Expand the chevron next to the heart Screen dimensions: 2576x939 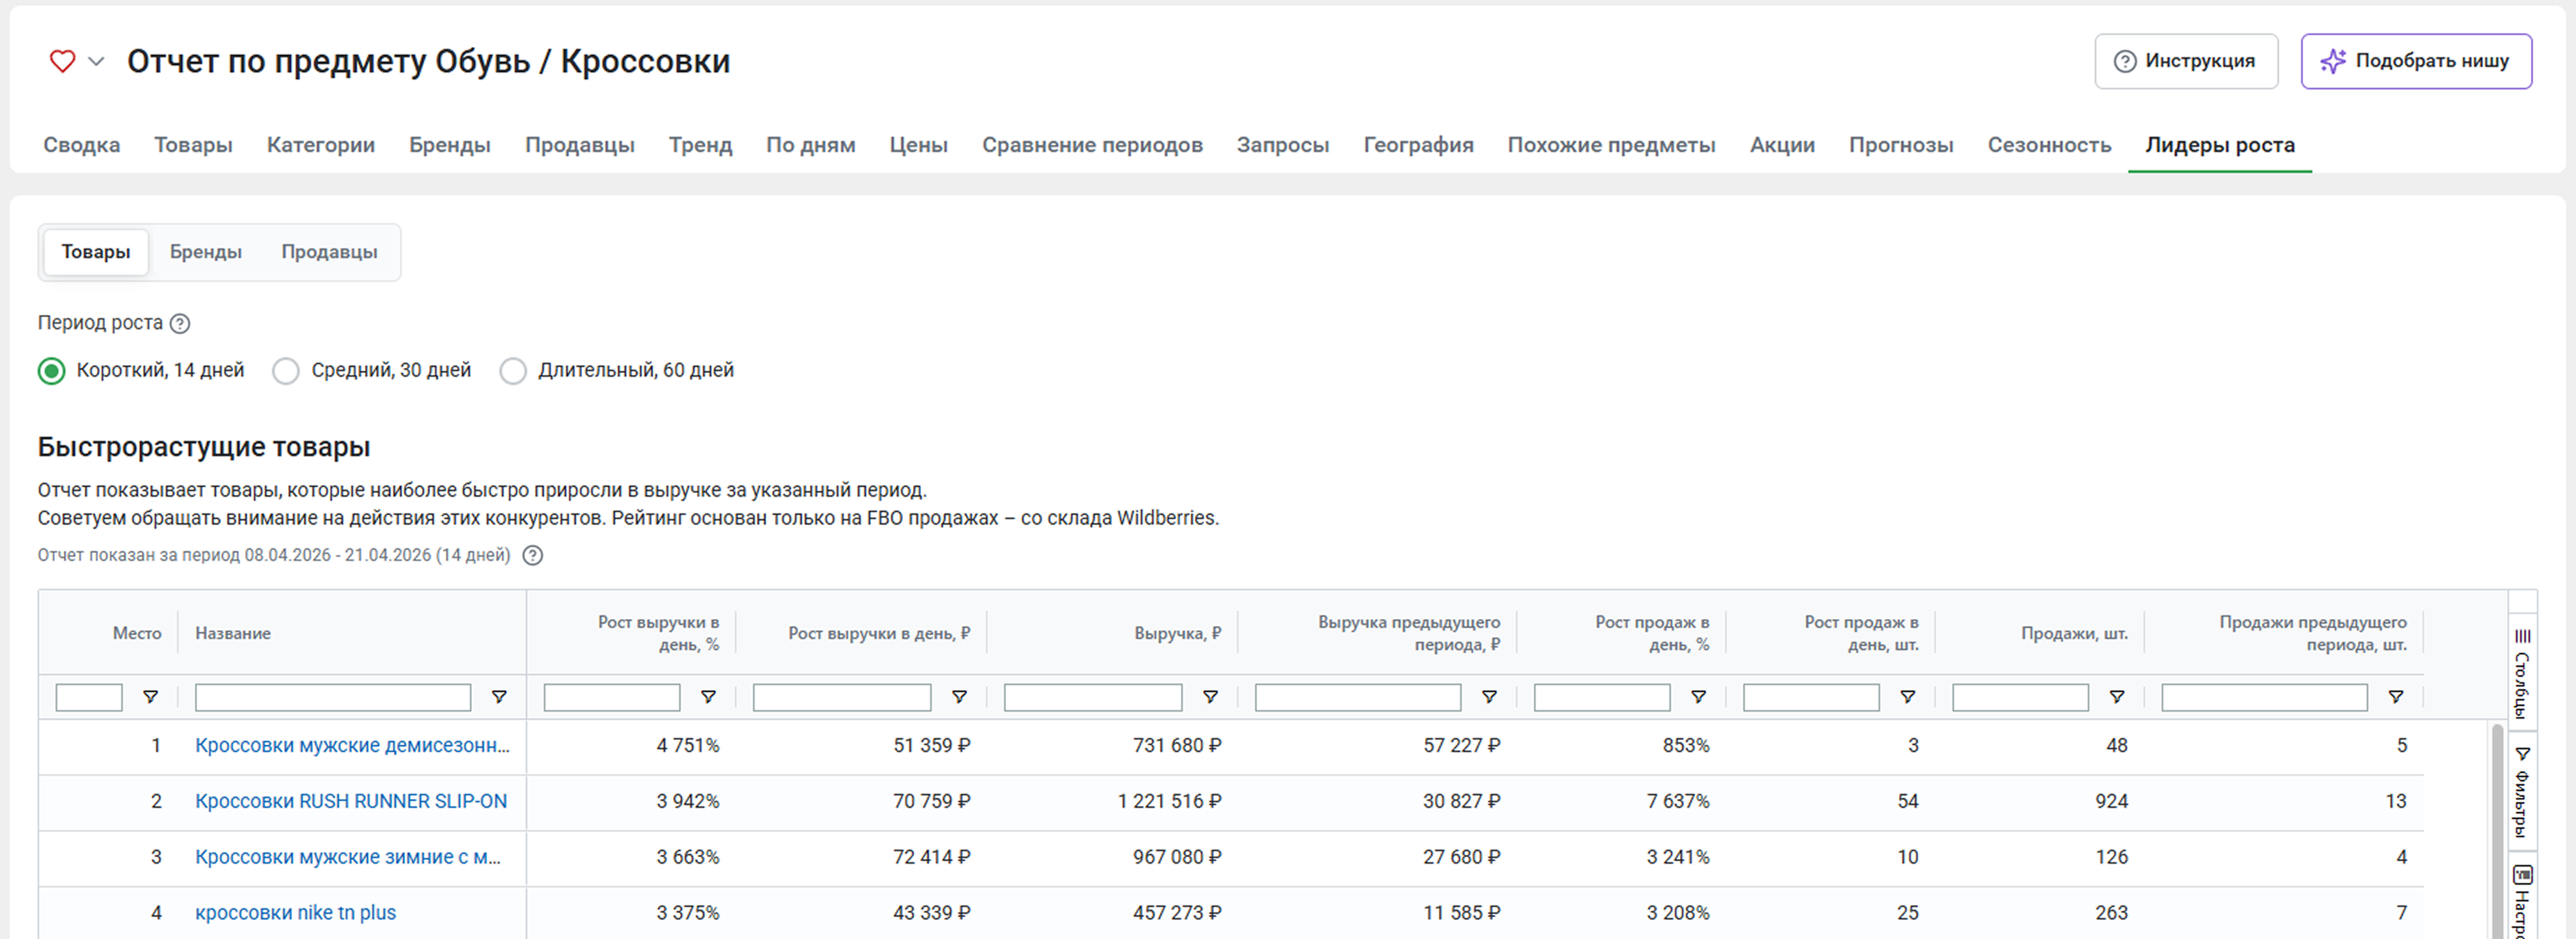pyautogui.click(x=96, y=61)
